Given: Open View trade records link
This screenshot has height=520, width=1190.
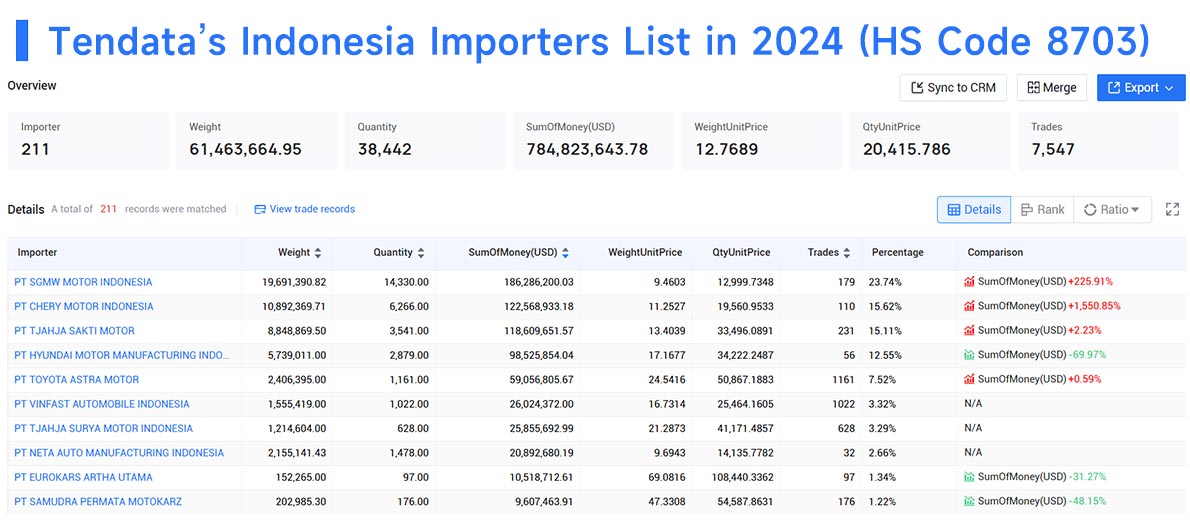Looking at the screenshot, I should point(304,209).
